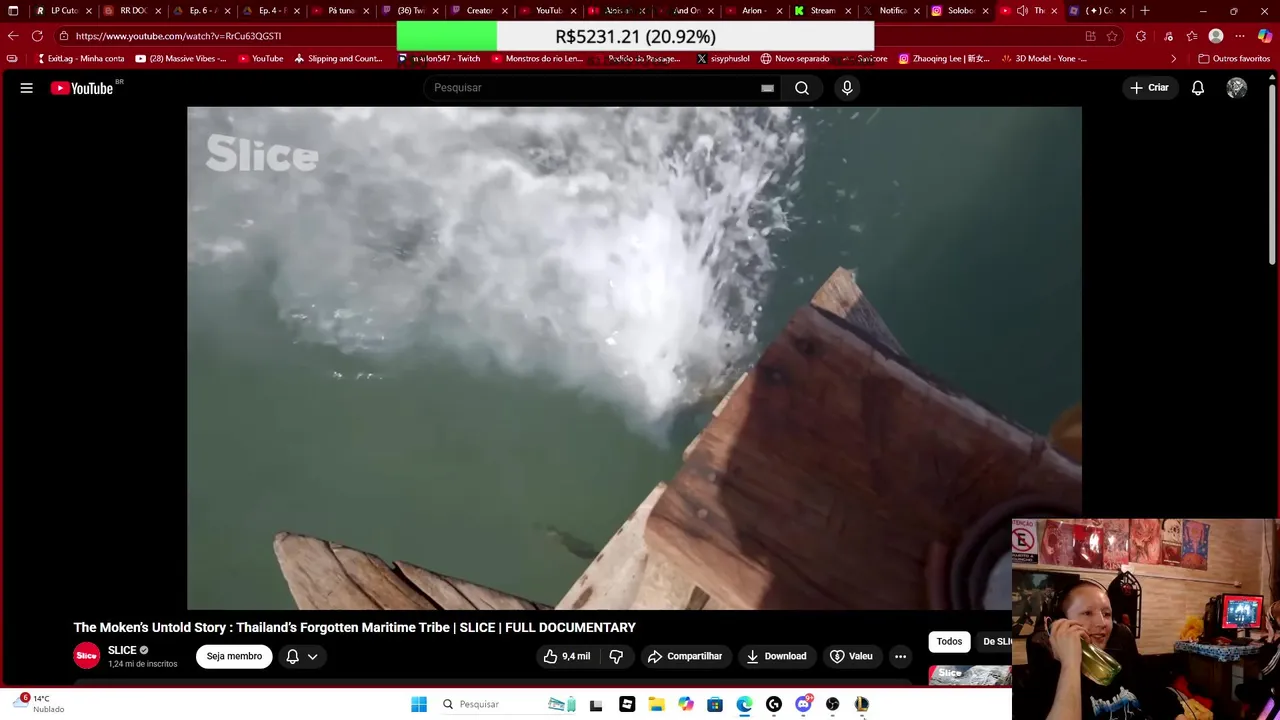1280x720 pixels.
Task: Expand the bookmarks overflow chevron
Action: [x=1174, y=59]
